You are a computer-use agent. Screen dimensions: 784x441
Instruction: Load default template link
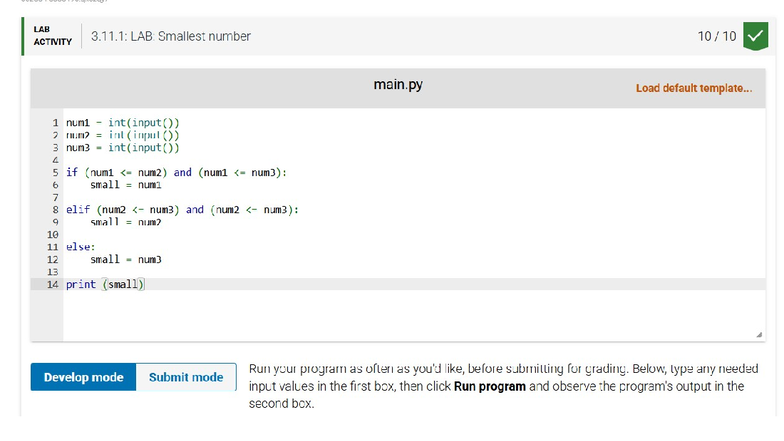coord(694,88)
